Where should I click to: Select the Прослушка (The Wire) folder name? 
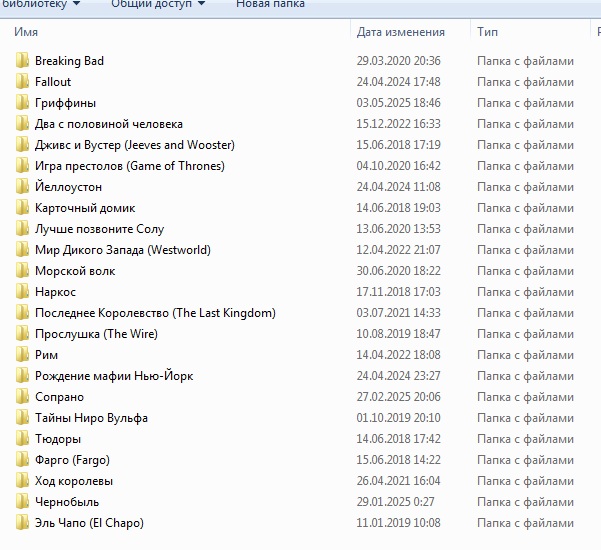(x=96, y=334)
